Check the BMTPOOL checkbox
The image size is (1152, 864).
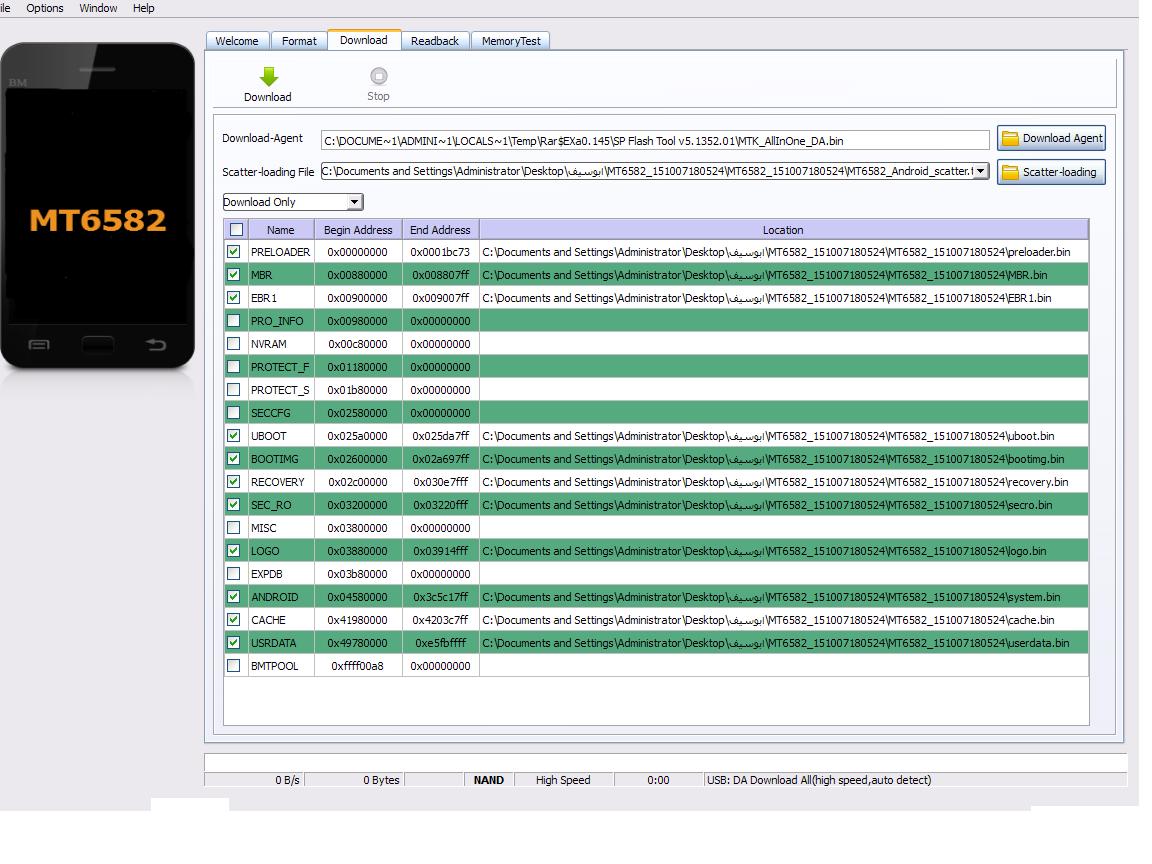point(234,666)
